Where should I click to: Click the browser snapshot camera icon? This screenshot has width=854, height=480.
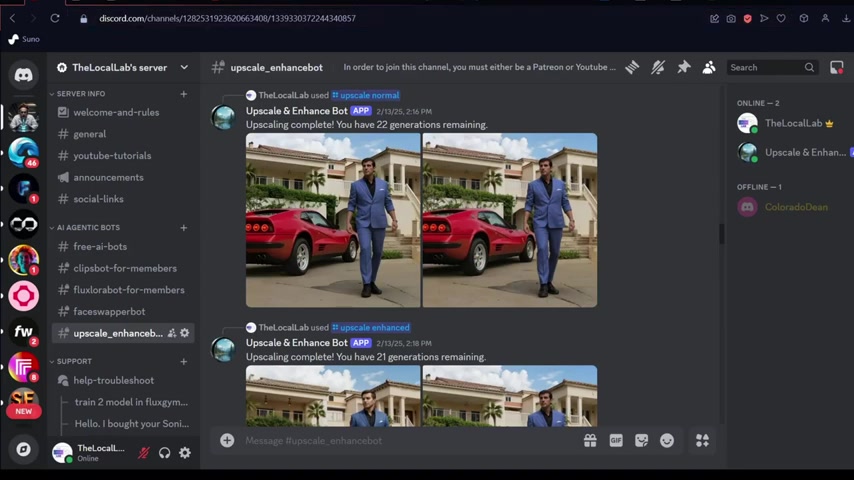pos(731,19)
